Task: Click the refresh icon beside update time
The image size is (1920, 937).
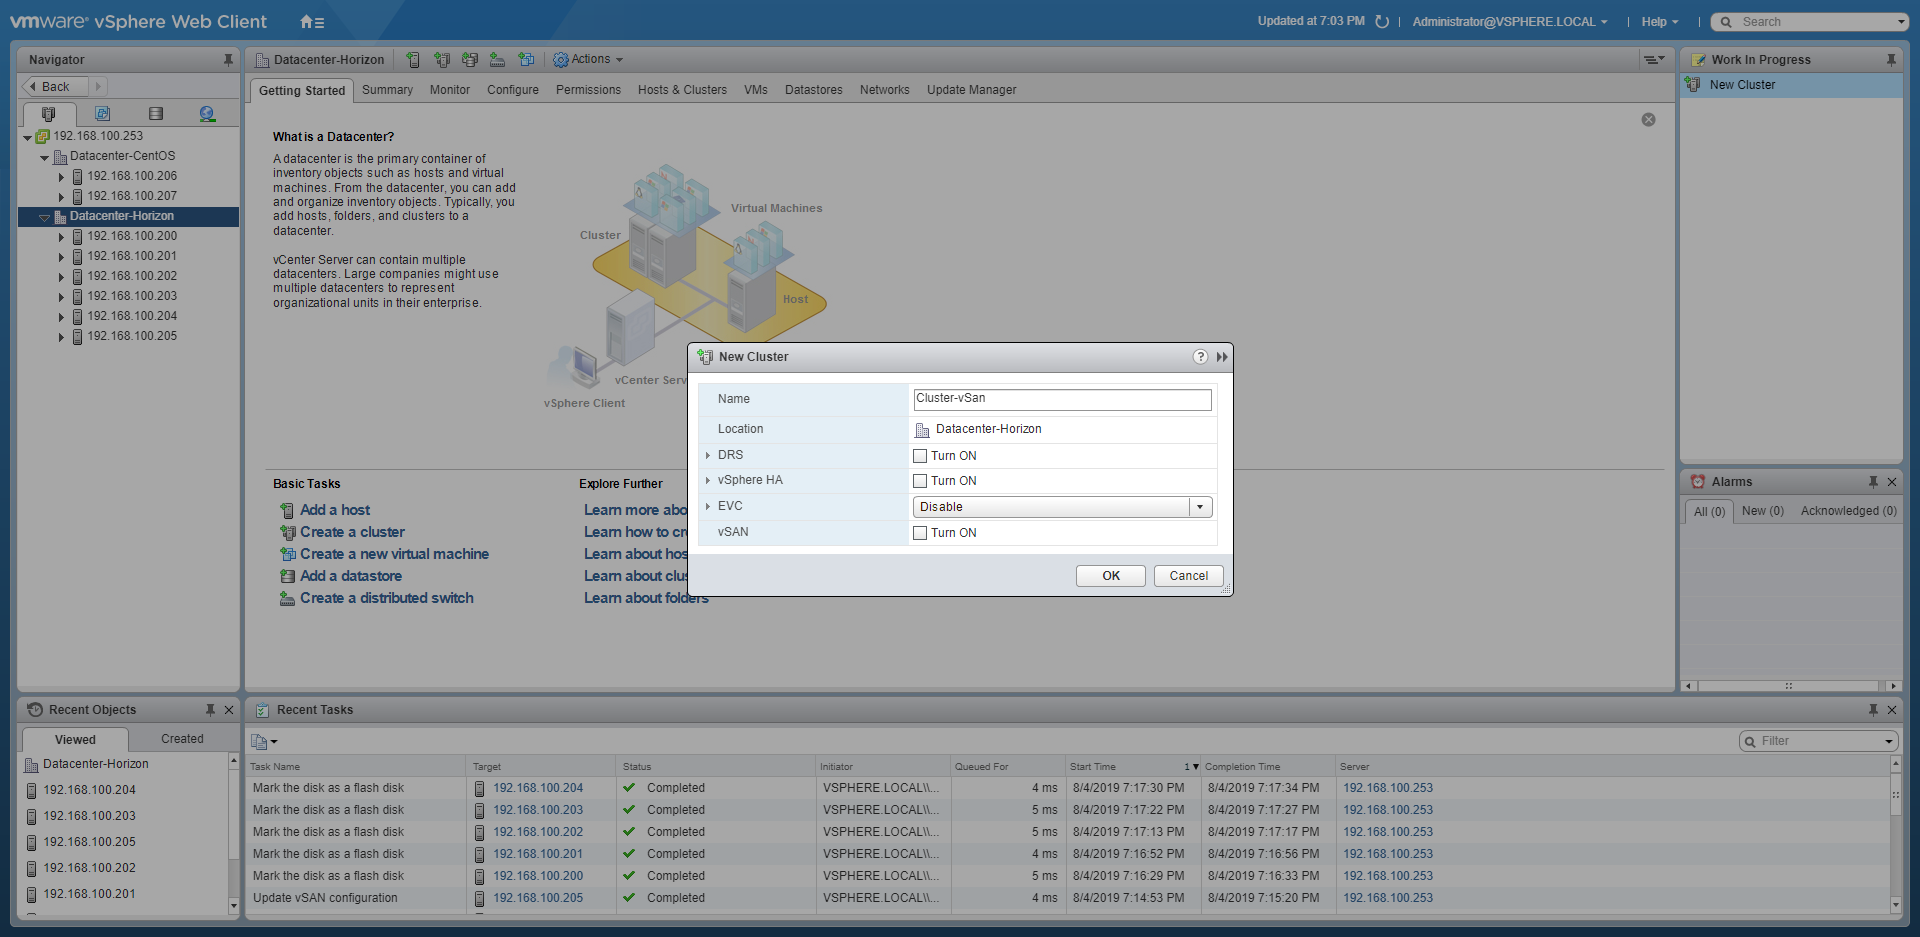Action: tap(1382, 22)
